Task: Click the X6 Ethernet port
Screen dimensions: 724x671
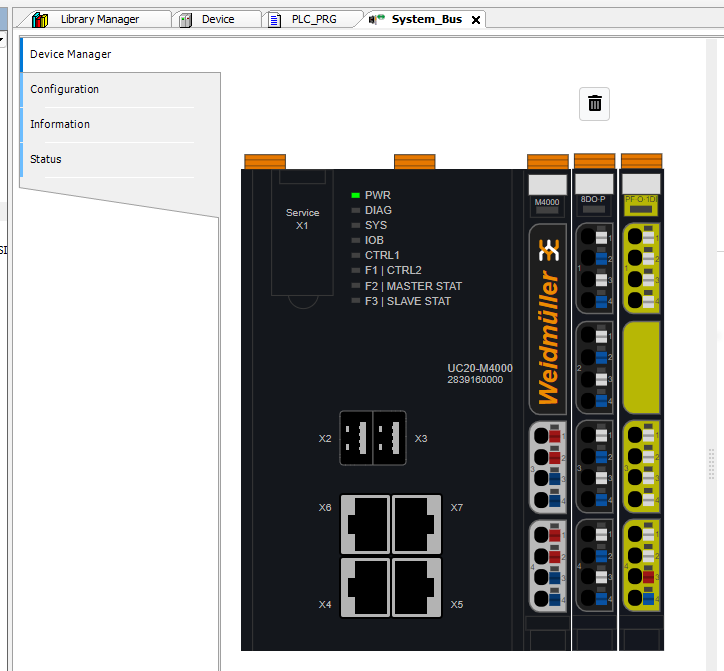Action: pos(366,524)
